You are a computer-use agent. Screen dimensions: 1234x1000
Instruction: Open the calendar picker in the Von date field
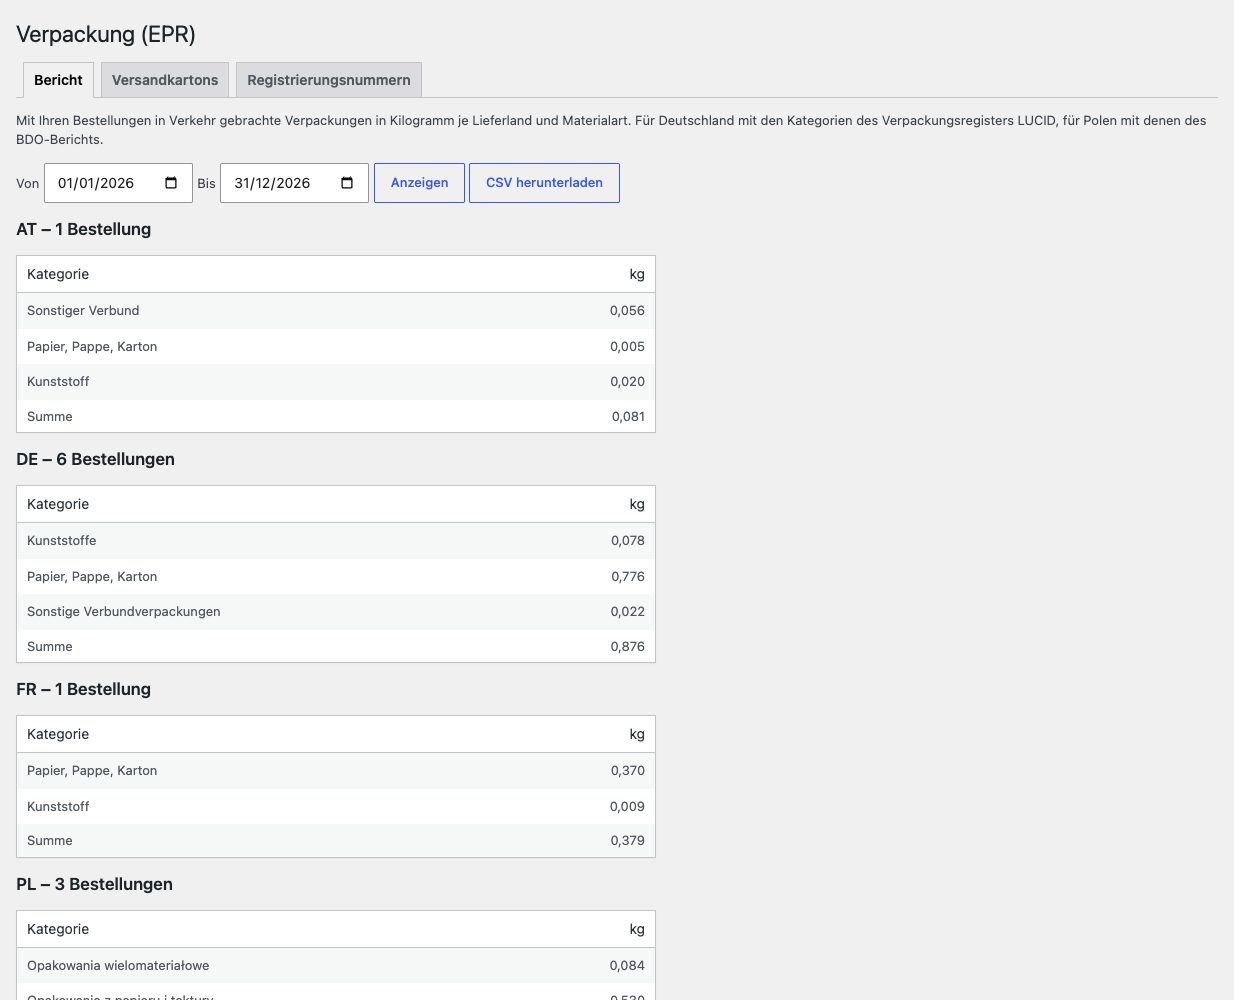171,183
